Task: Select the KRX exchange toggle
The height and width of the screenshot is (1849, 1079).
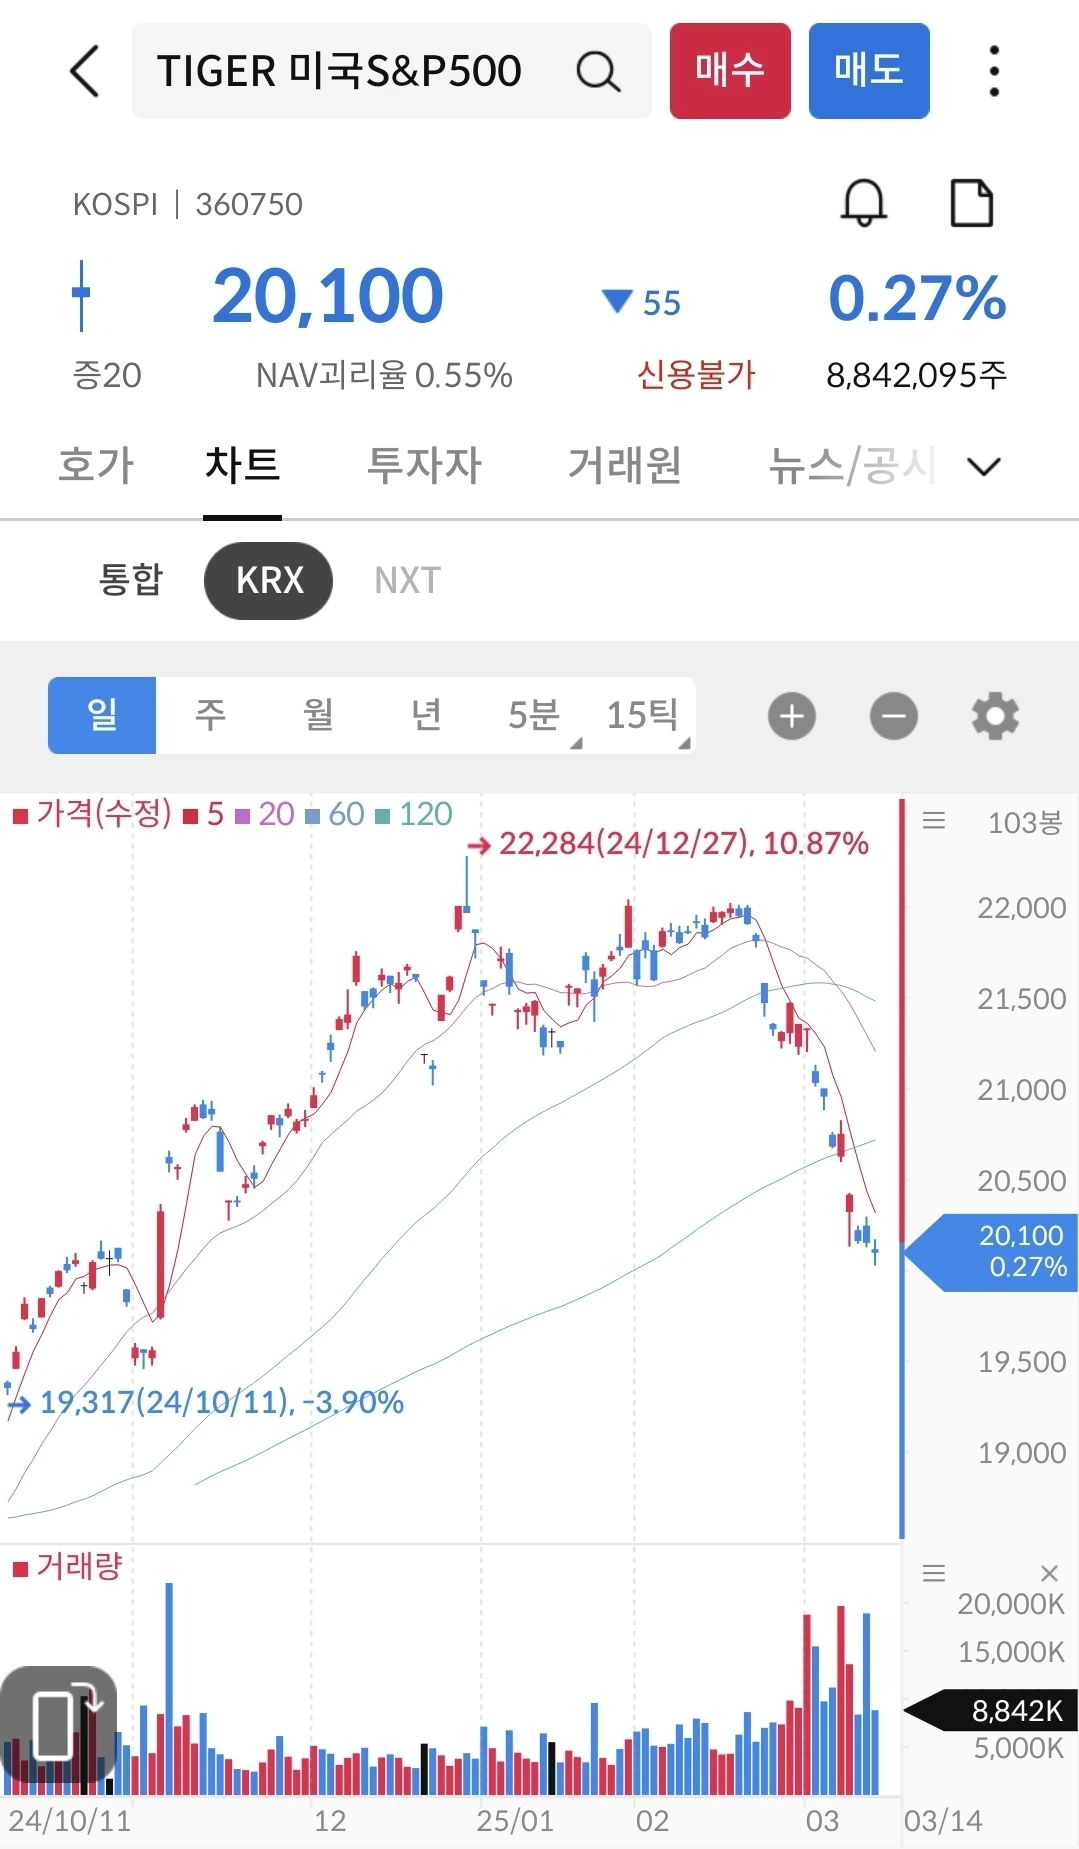Action: click(x=269, y=580)
